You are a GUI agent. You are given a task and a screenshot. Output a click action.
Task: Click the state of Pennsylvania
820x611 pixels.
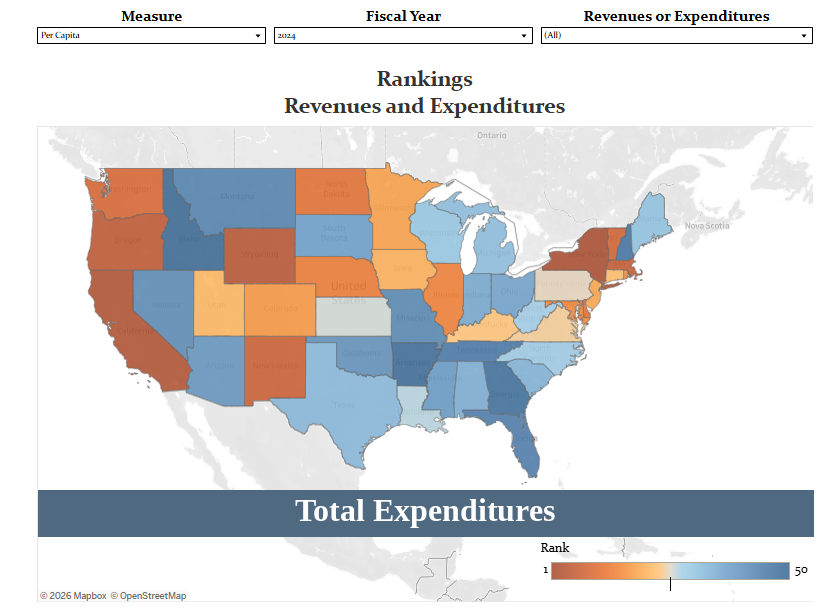point(562,285)
